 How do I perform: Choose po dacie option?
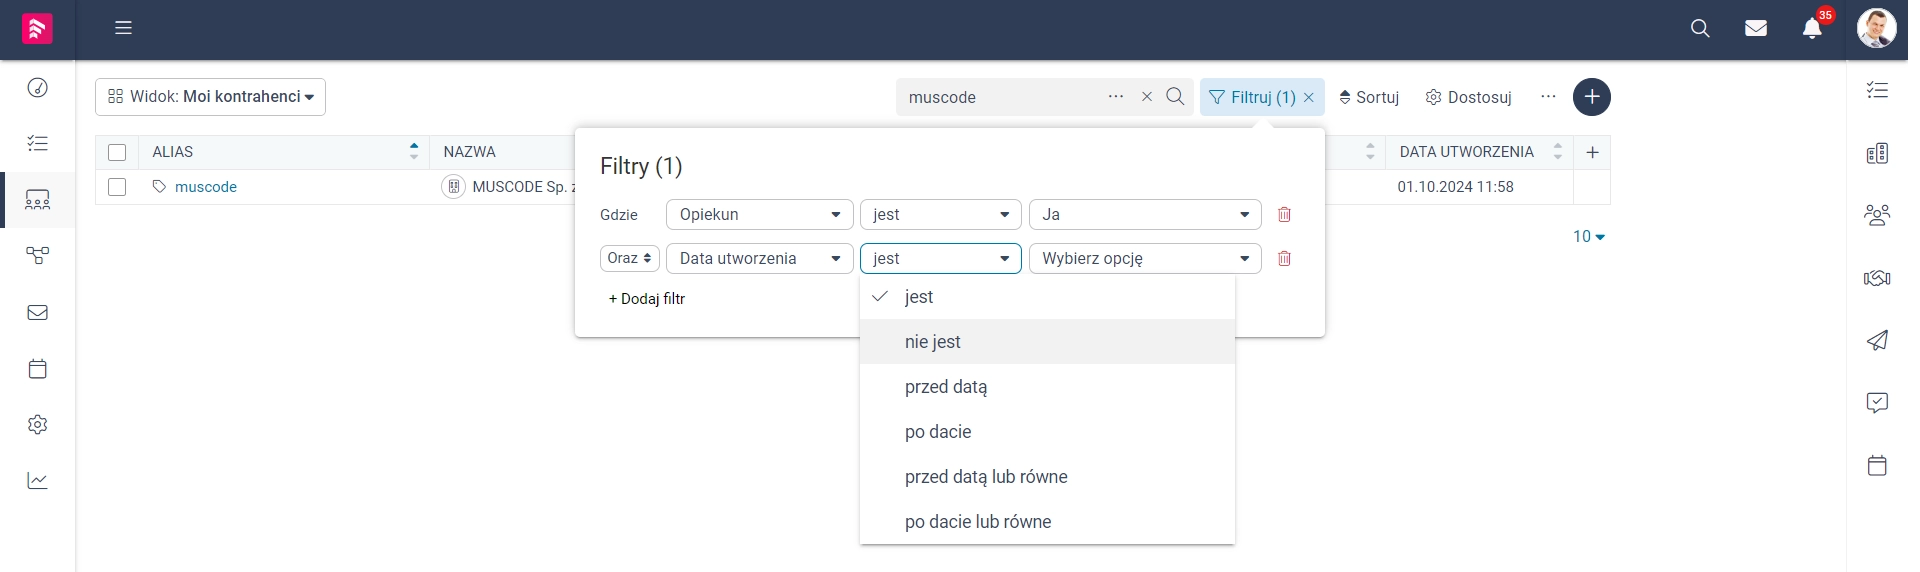(x=1047, y=432)
